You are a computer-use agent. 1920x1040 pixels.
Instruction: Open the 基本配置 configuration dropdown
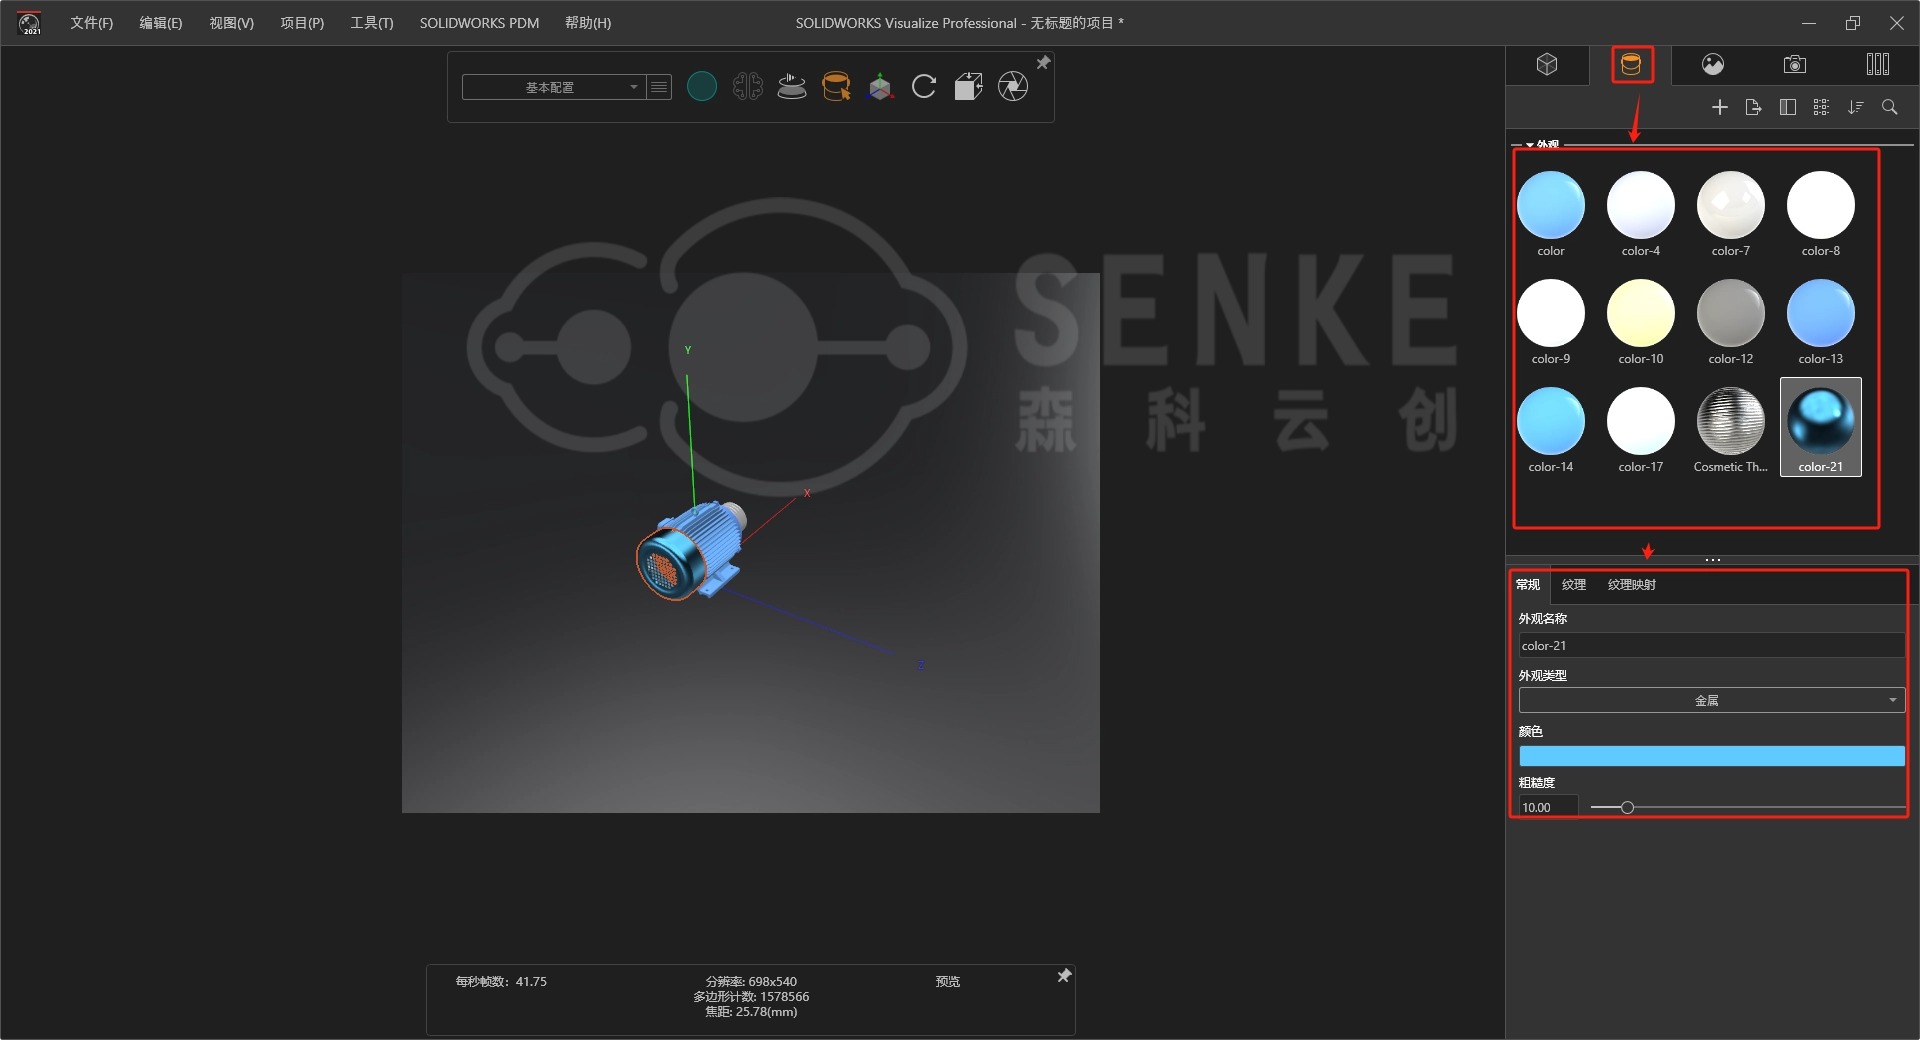tap(554, 87)
